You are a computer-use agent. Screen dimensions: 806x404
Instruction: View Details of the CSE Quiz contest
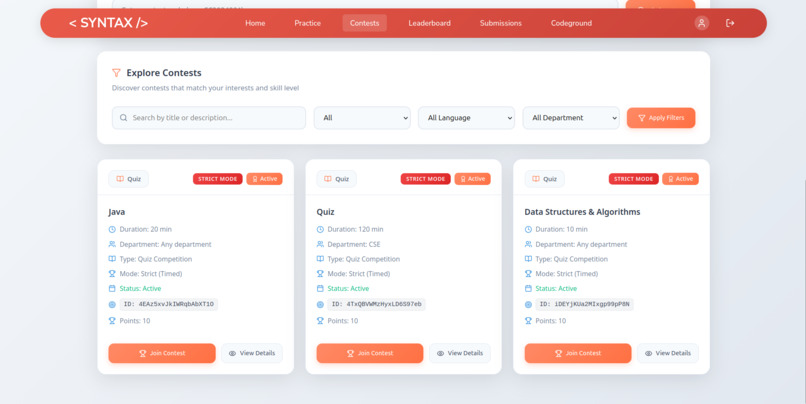[x=460, y=353]
